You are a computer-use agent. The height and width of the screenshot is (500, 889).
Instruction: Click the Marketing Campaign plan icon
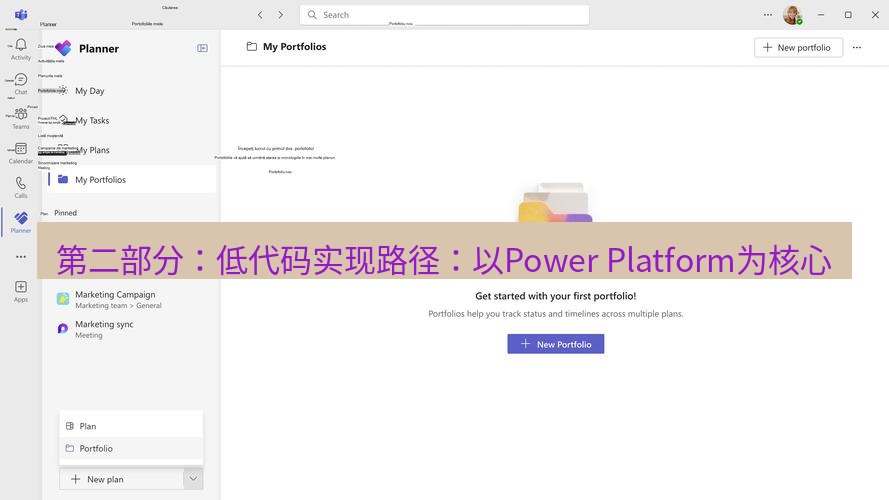coord(63,298)
